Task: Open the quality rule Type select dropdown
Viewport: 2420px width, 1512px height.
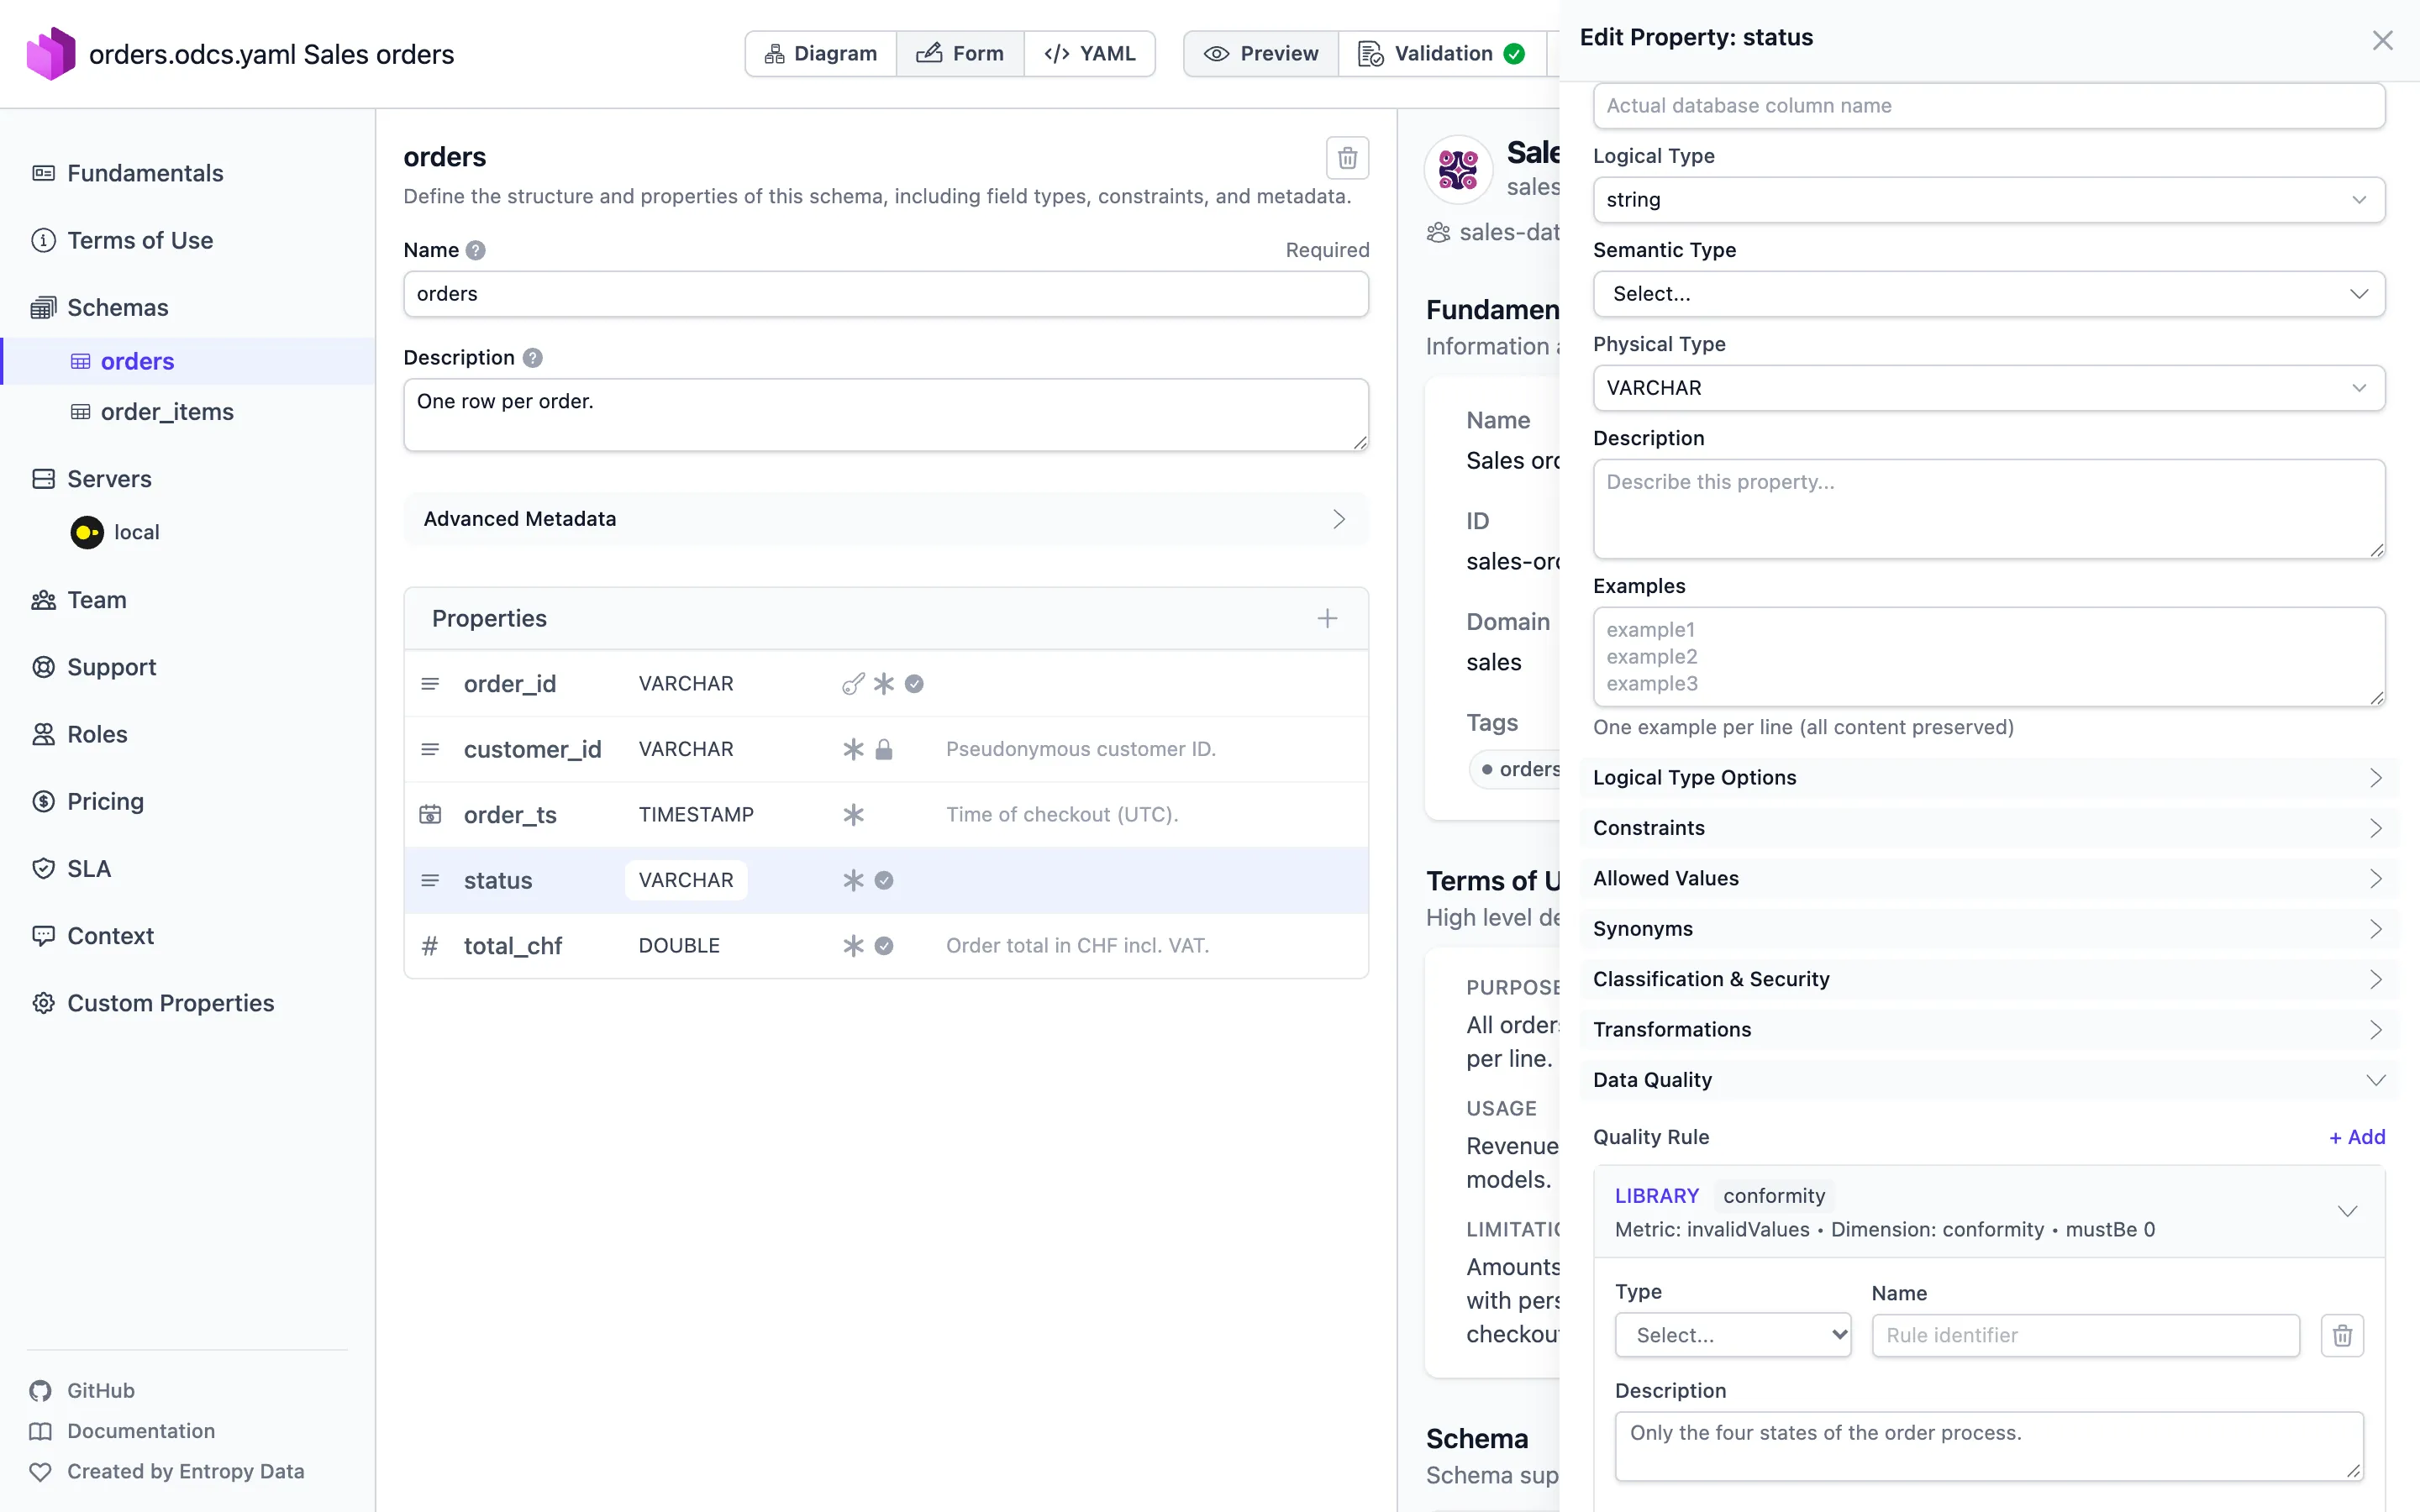Action: click(1732, 1335)
